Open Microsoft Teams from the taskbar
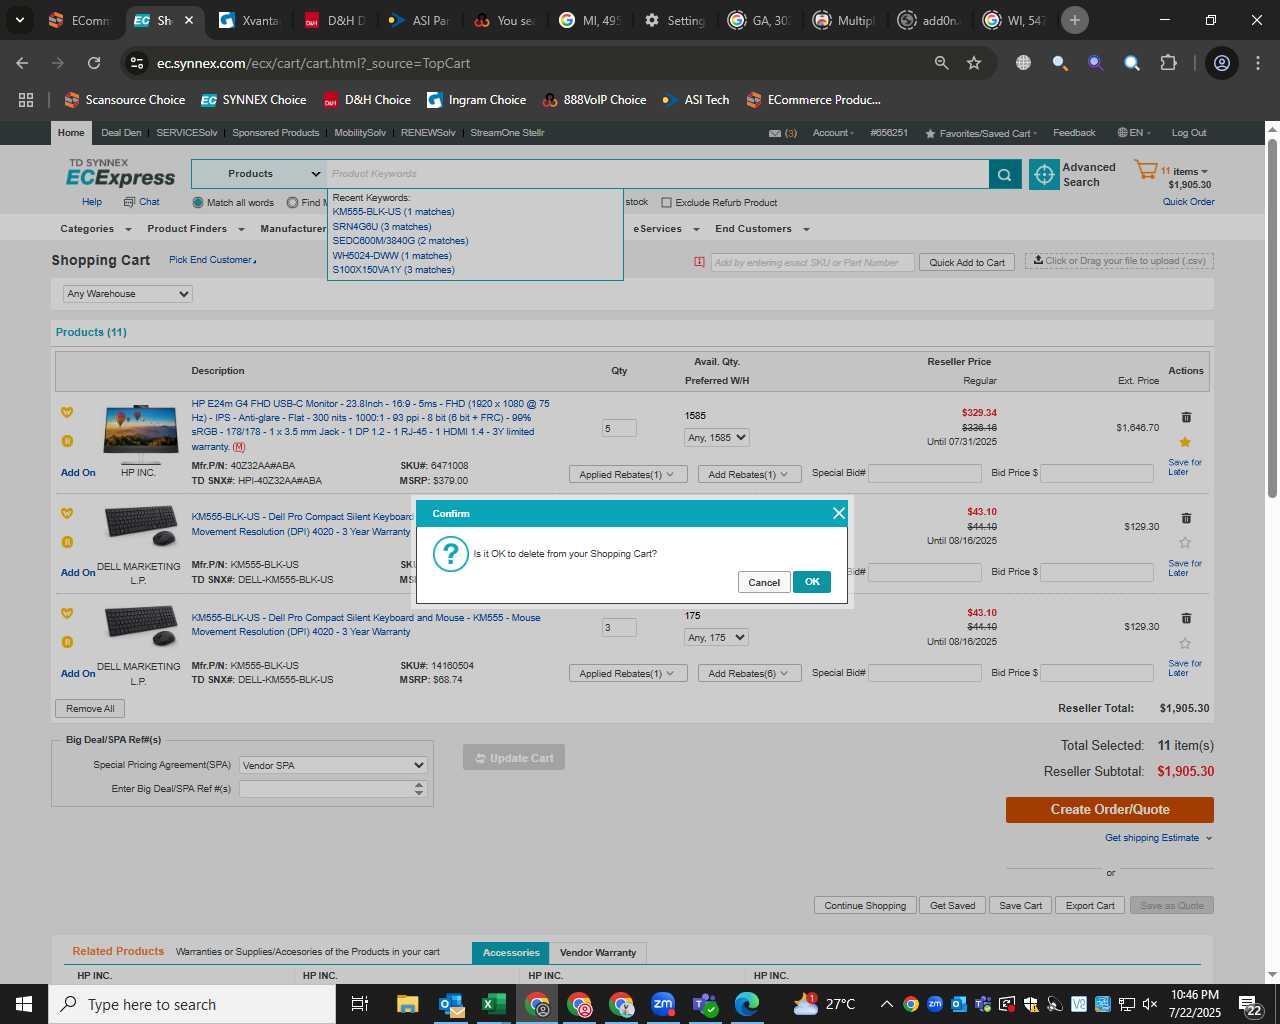Viewport: 1280px width, 1024px height. (x=705, y=1004)
